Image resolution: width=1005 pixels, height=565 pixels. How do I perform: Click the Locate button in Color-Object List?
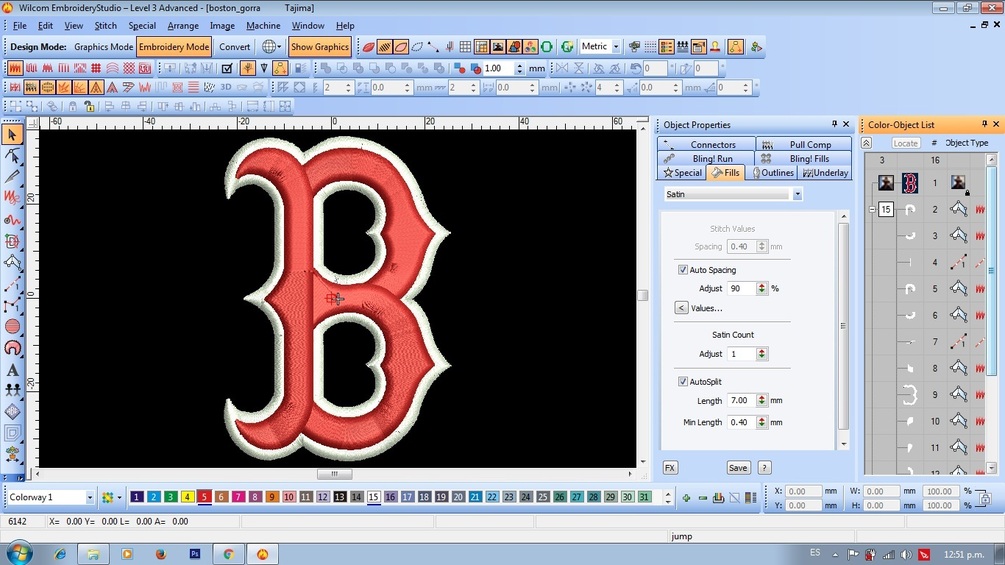point(906,143)
